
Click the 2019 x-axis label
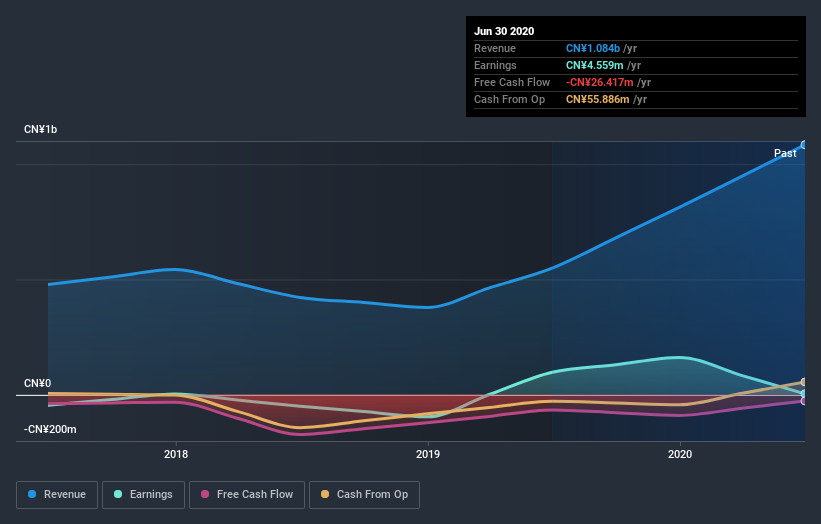428,454
